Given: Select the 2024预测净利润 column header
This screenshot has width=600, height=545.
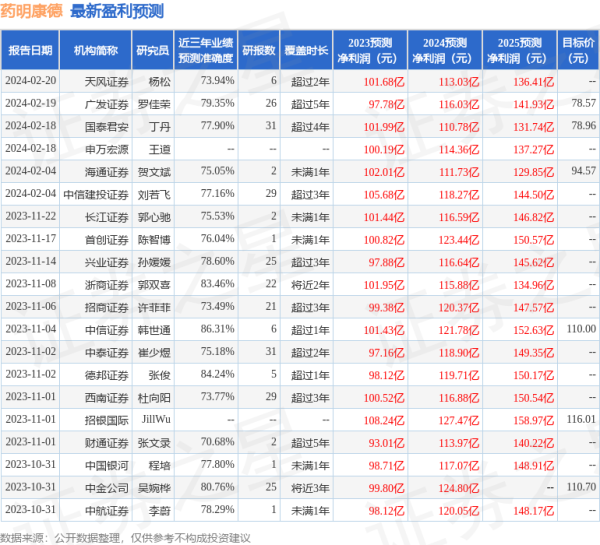Looking at the screenshot, I should coord(445,50).
